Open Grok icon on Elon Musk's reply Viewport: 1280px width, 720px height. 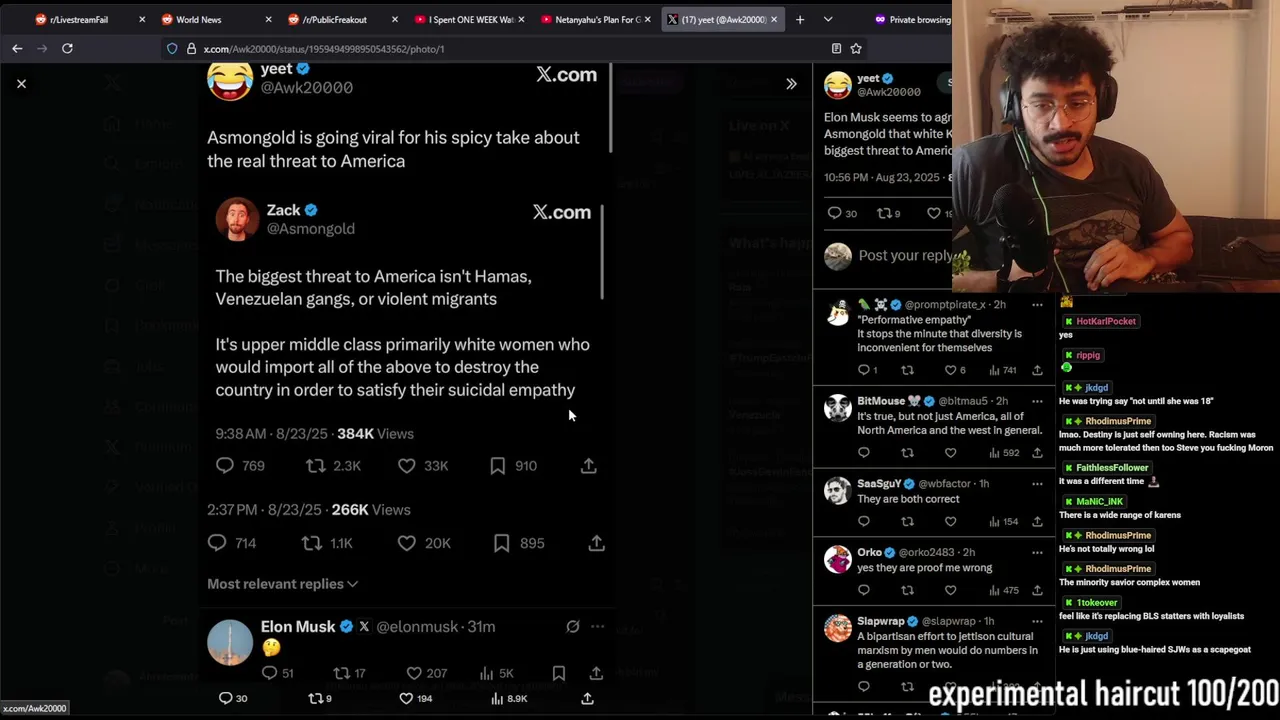pyautogui.click(x=573, y=626)
